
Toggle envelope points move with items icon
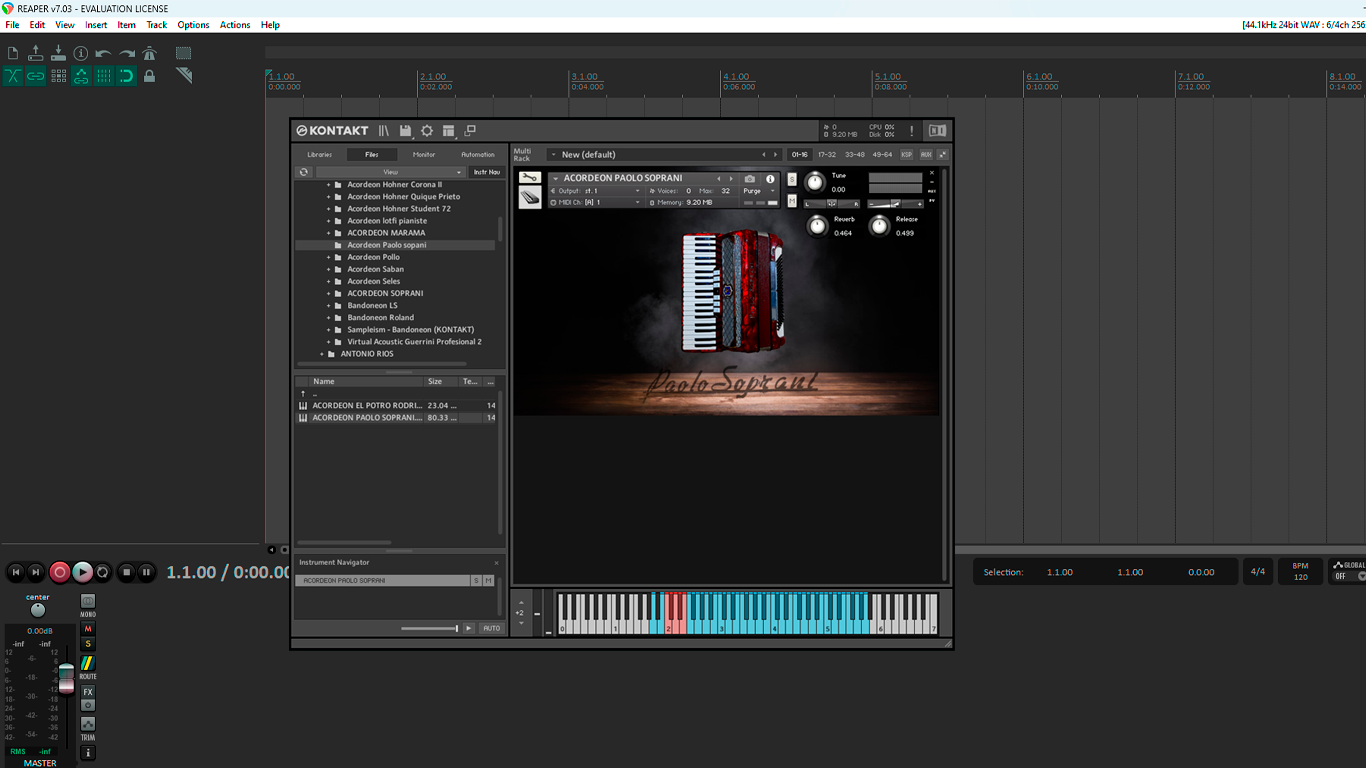(x=81, y=76)
